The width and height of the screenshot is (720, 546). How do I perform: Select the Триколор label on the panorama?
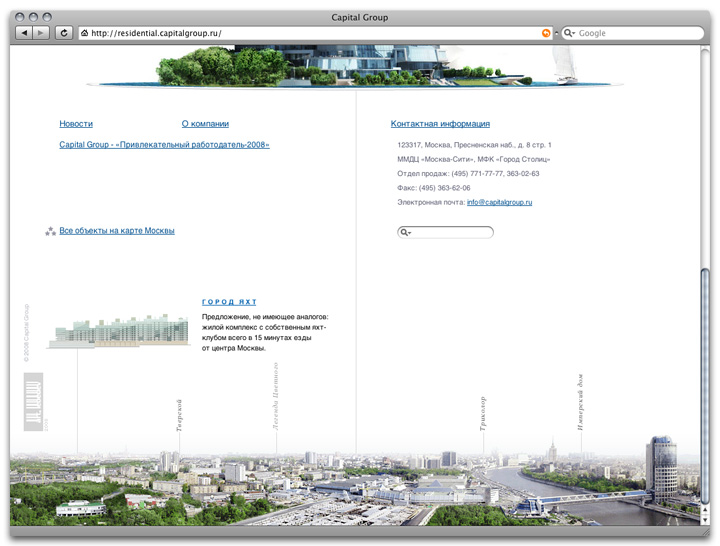483,413
